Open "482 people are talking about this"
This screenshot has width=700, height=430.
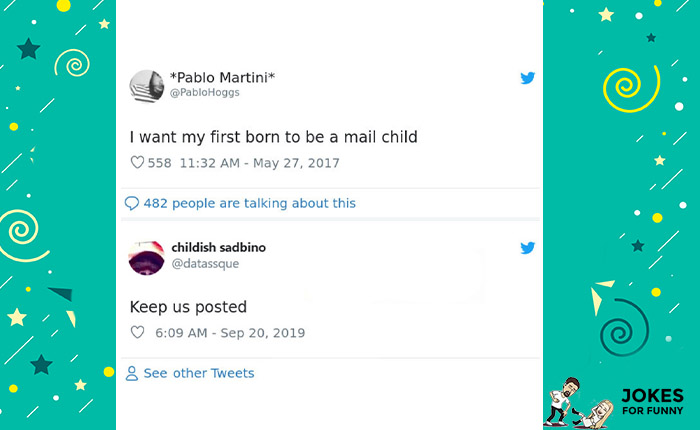249,203
